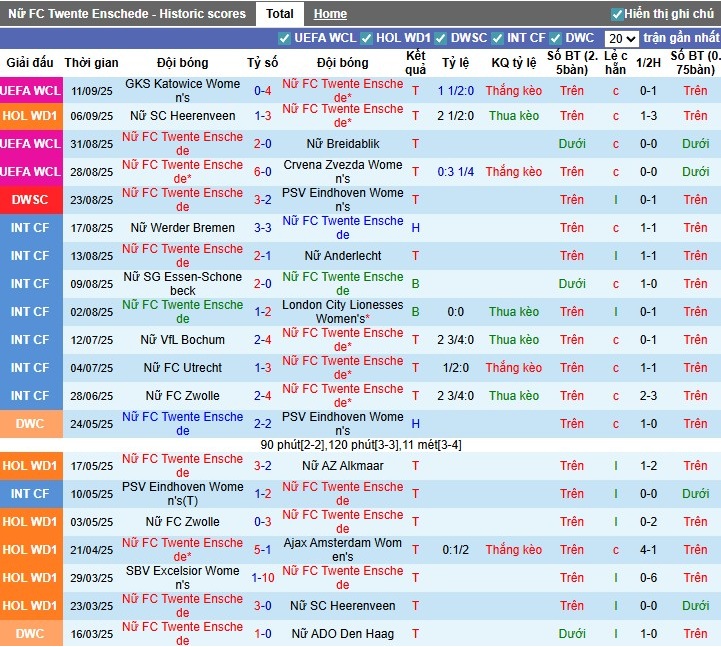The height and width of the screenshot is (647, 721).
Task: Click the DWC badge in 24/05/25 row
Action: click(x=30, y=424)
